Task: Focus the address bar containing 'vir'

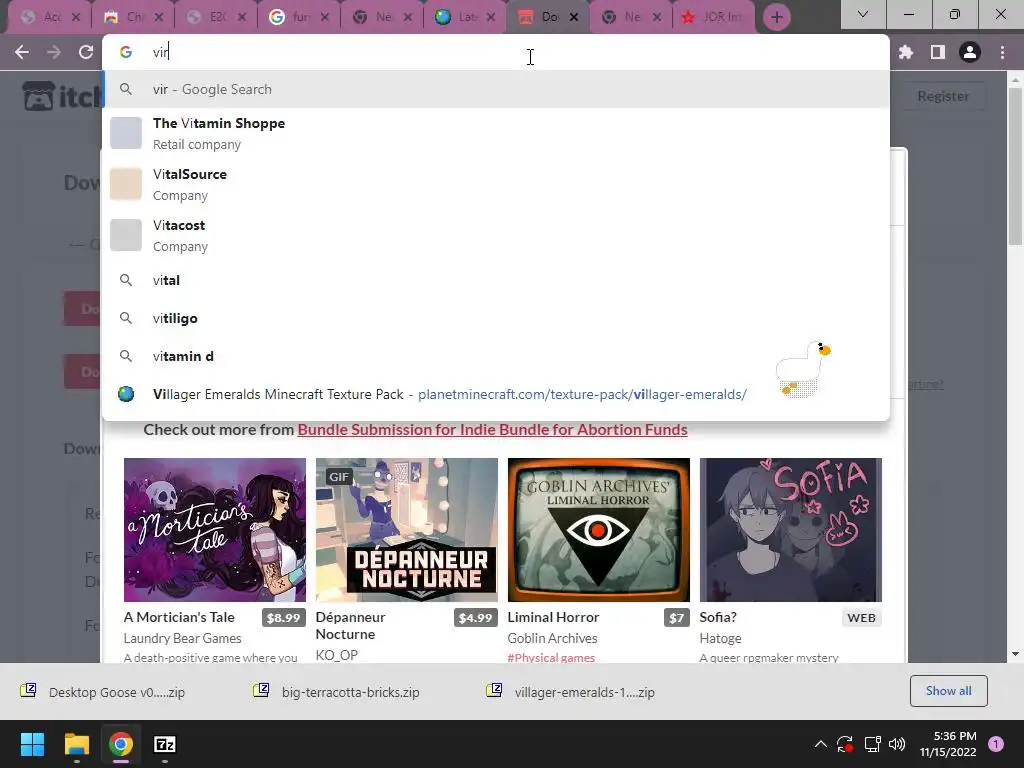Action: [x=495, y=52]
